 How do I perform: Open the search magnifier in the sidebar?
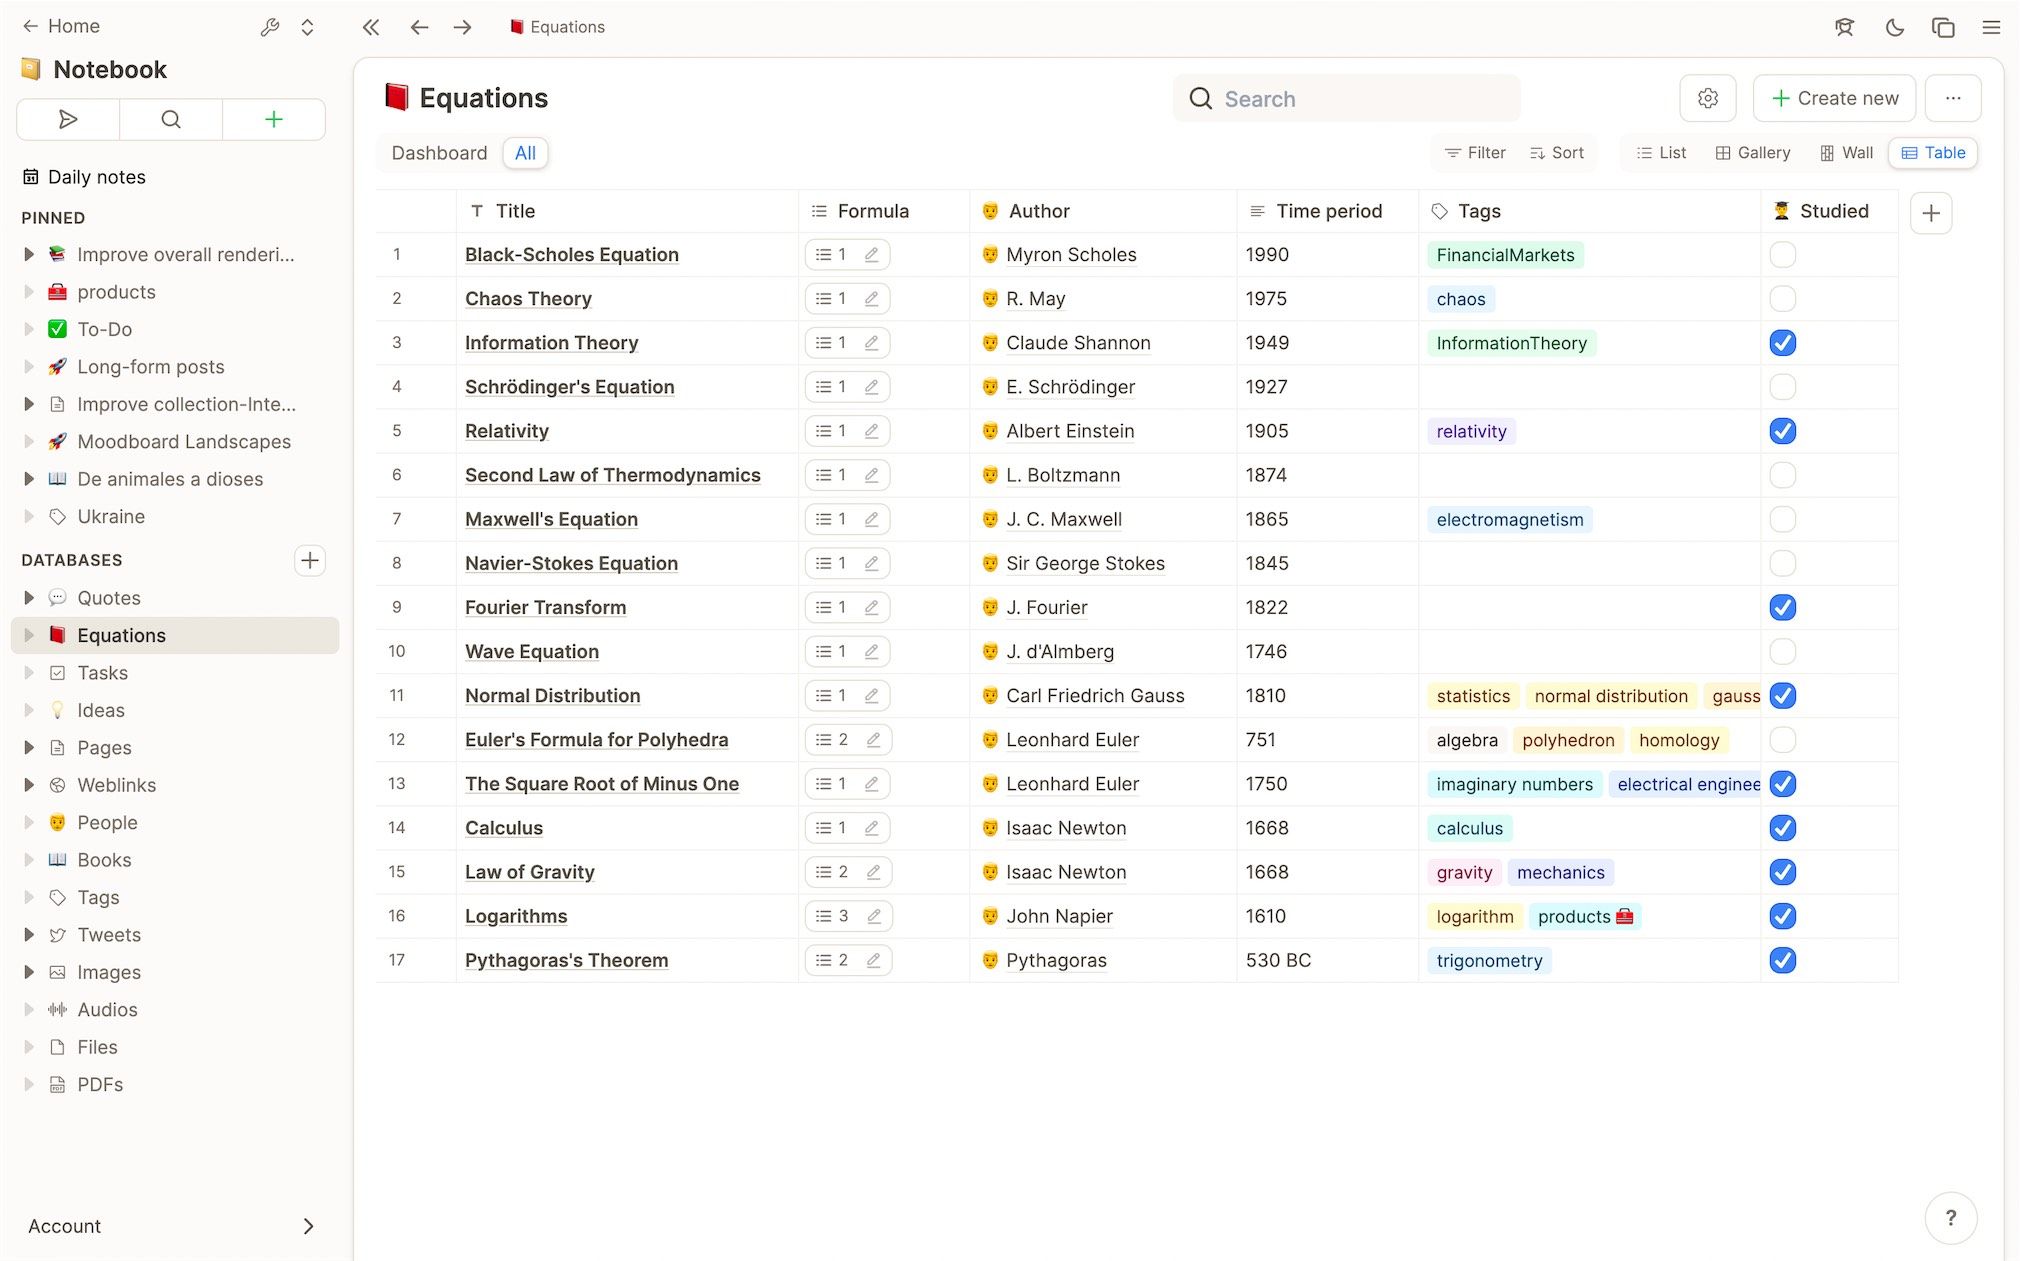point(171,119)
